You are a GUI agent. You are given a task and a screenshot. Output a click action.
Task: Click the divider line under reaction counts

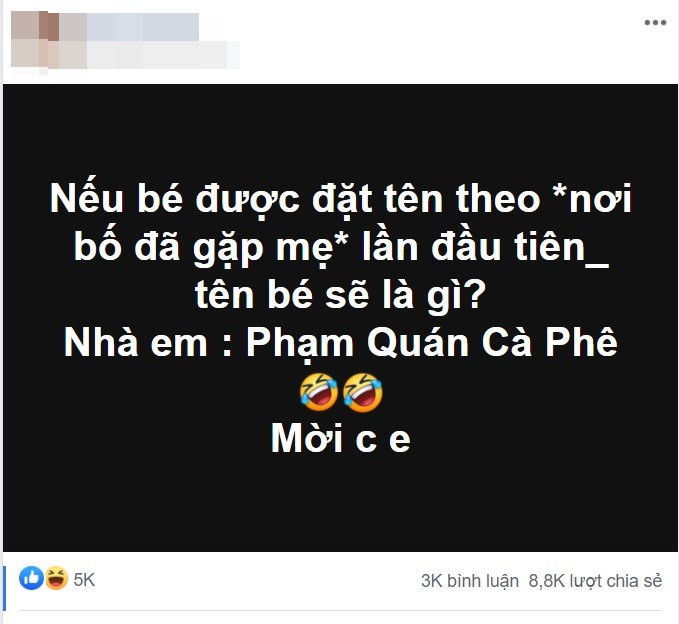click(x=340, y=611)
